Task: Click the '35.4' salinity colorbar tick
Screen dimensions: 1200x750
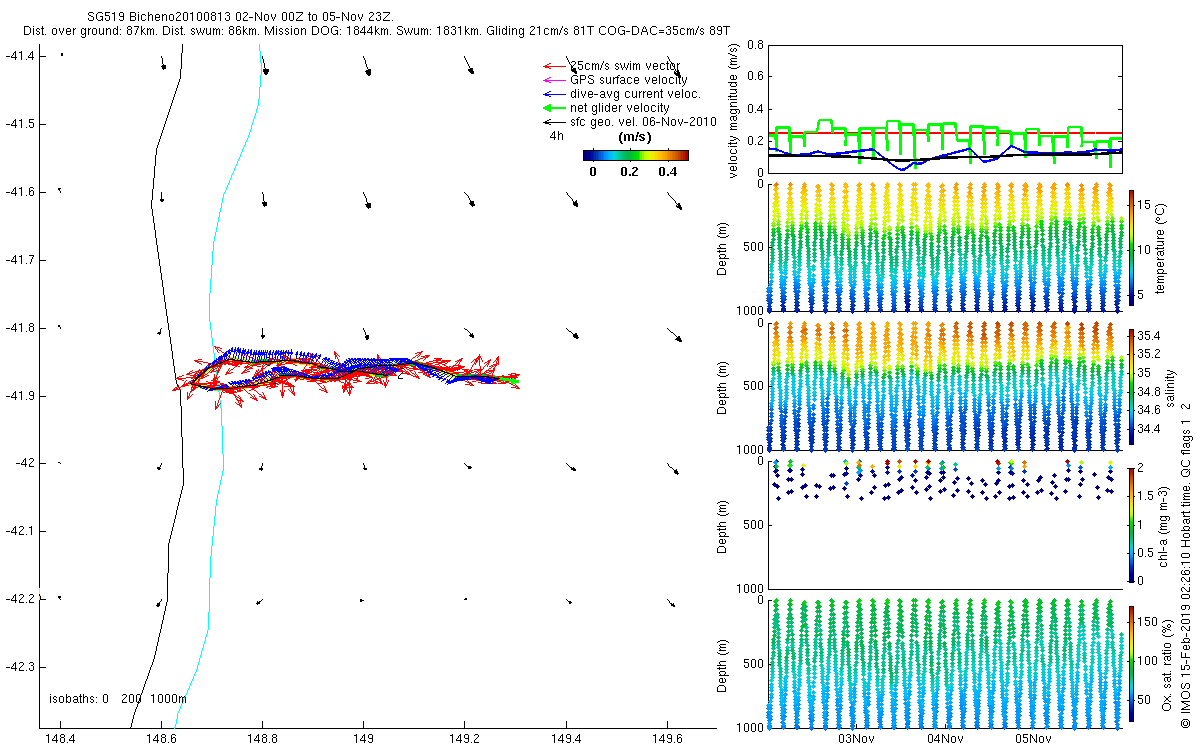Action: [1151, 335]
